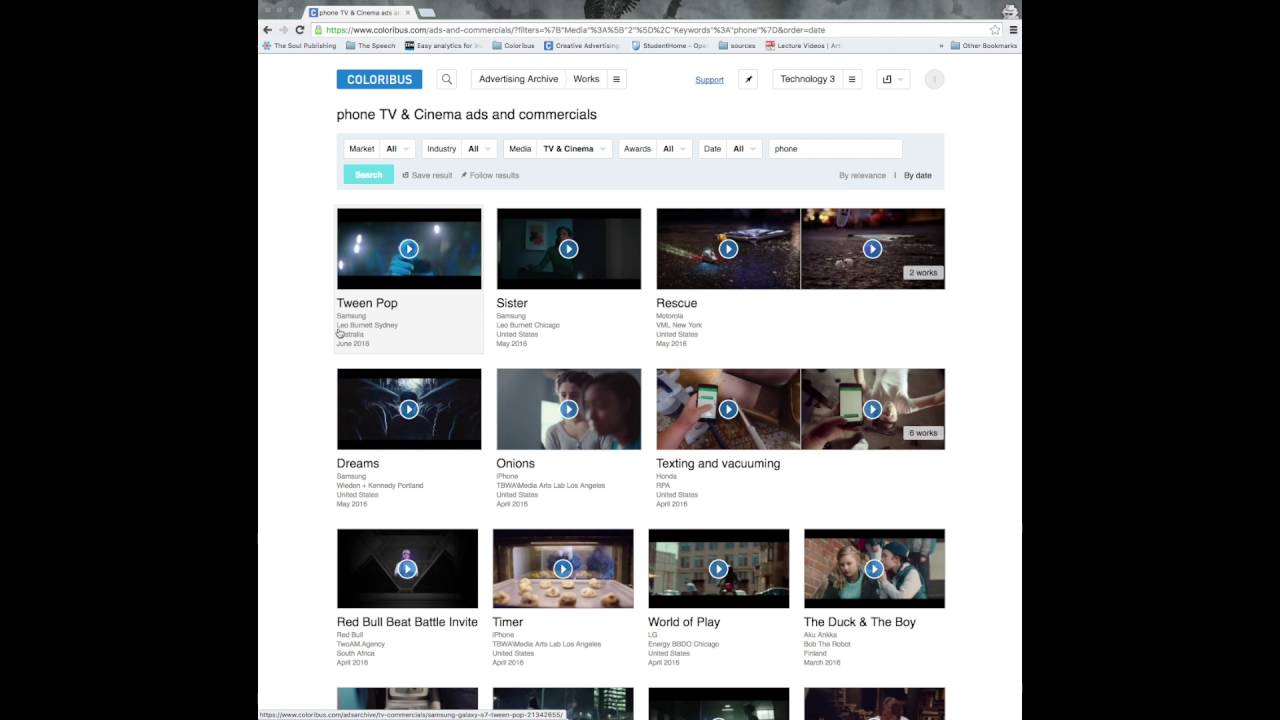Open the Other Bookmarks folder
Image resolution: width=1280 pixels, height=720 pixels.
point(984,46)
